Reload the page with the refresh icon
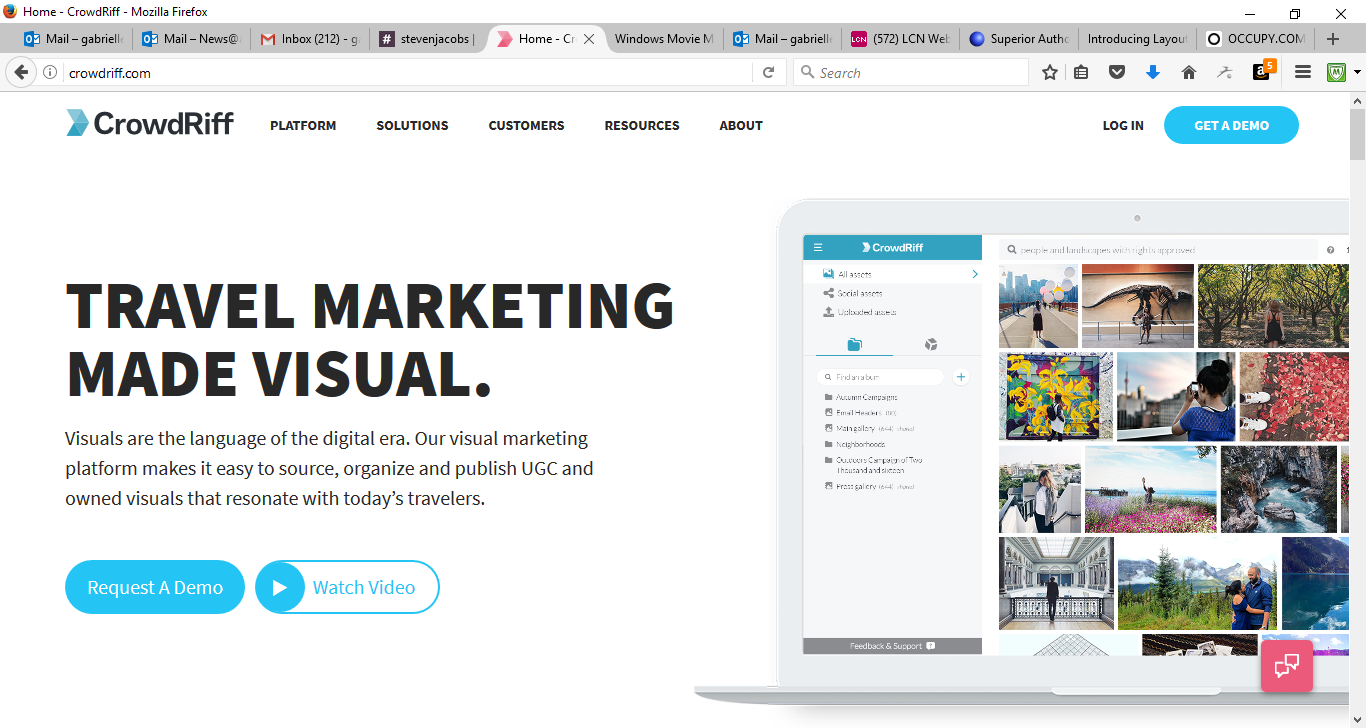This screenshot has width=1366, height=728. pos(768,72)
